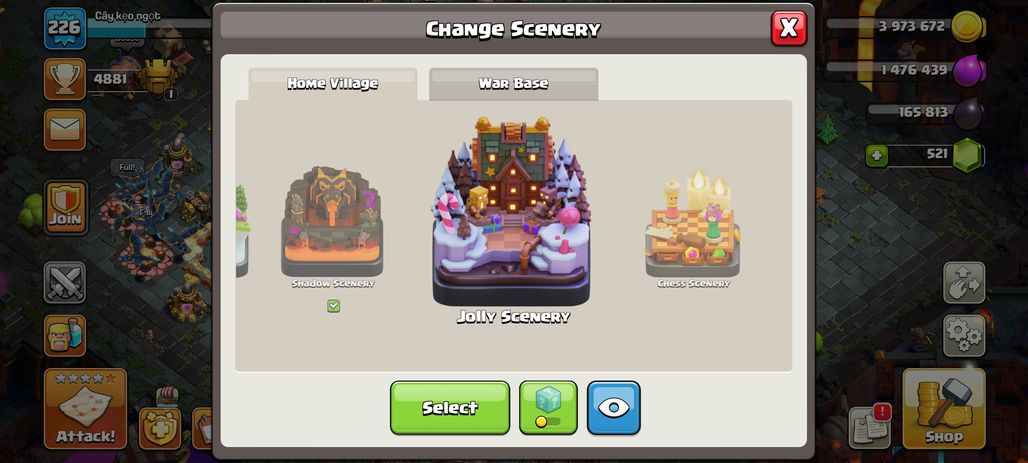The image size is (1028, 463).
Task: Switch to the War Base tab
Action: [513, 84]
